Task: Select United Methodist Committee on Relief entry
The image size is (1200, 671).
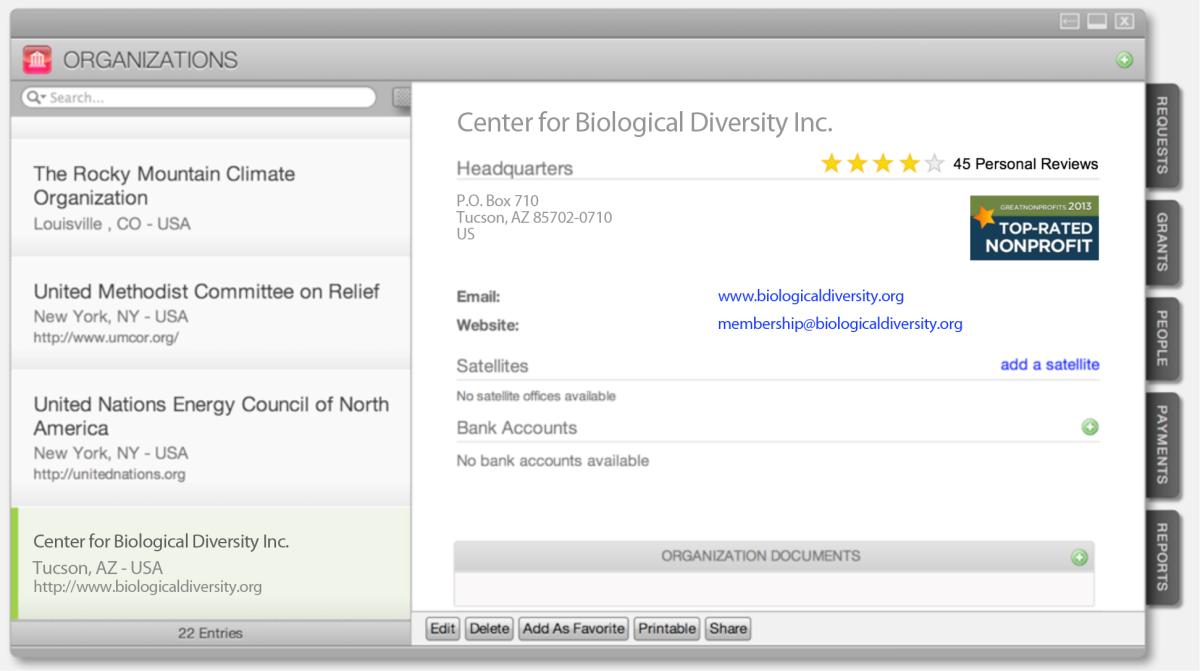Action: [211, 313]
